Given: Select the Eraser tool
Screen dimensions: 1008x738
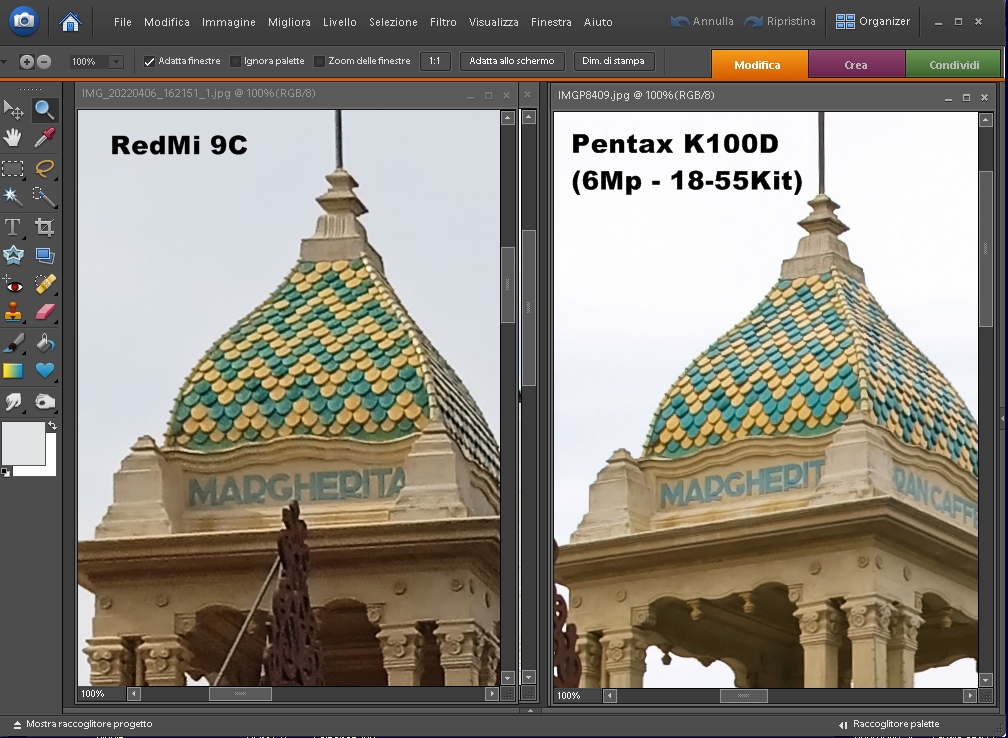Looking at the screenshot, I should (x=44, y=312).
